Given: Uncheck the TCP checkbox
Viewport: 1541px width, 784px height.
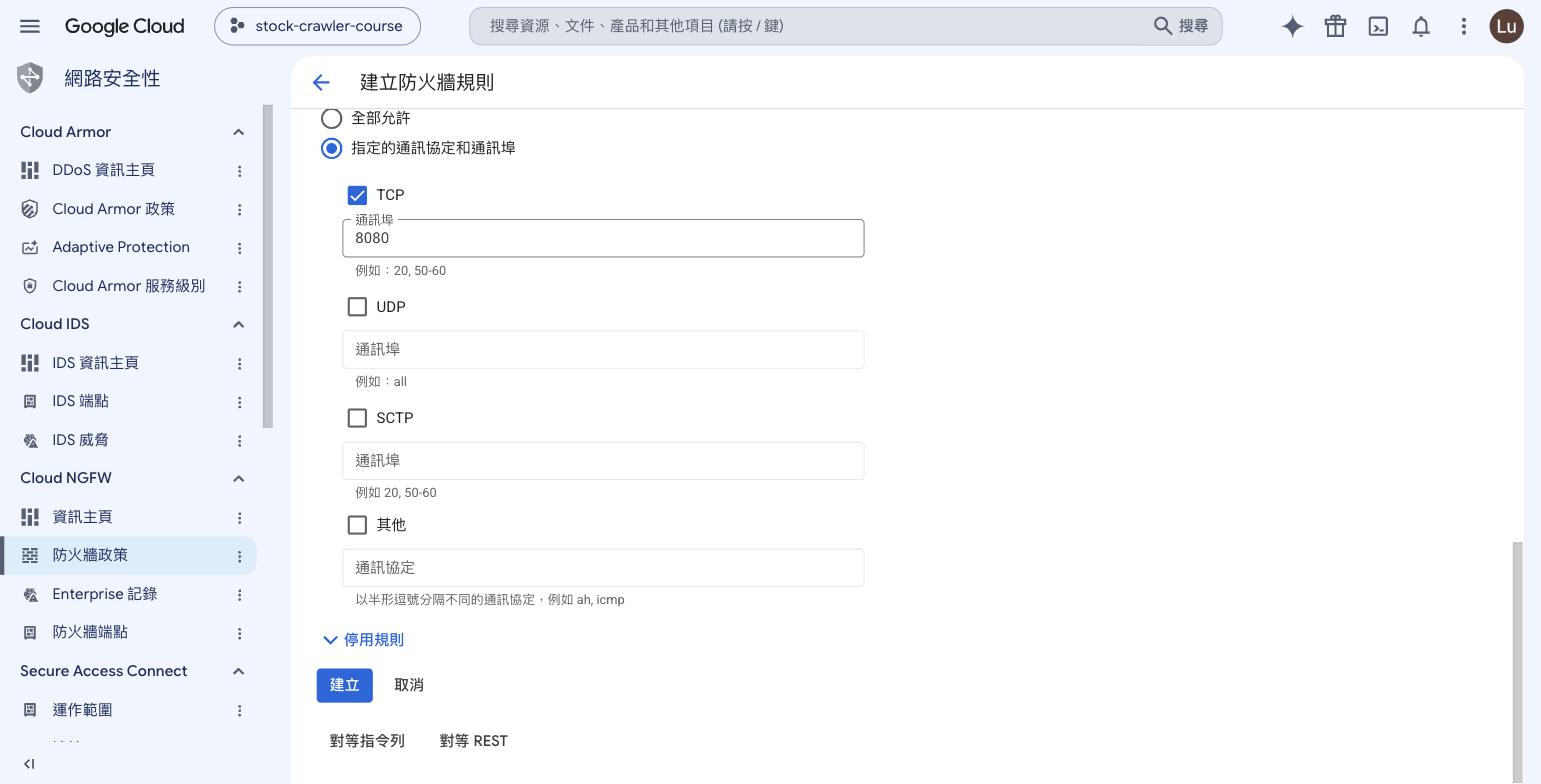Looking at the screenshot, I should click(357, 195).
